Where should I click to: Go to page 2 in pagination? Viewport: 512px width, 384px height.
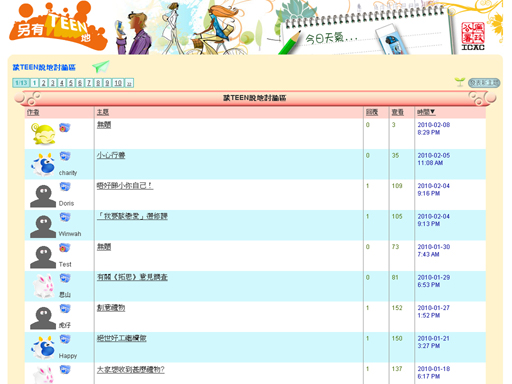pyautogui.click(x=44, y=83)
